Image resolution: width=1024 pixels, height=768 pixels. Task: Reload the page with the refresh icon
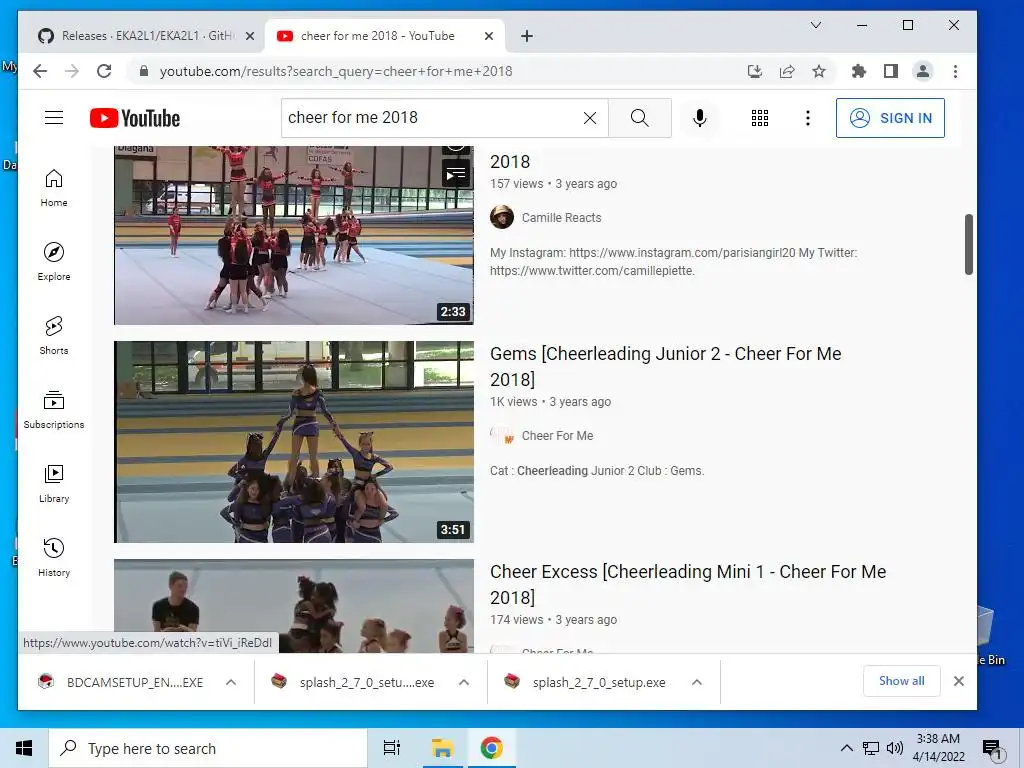[x=104, y=71]
